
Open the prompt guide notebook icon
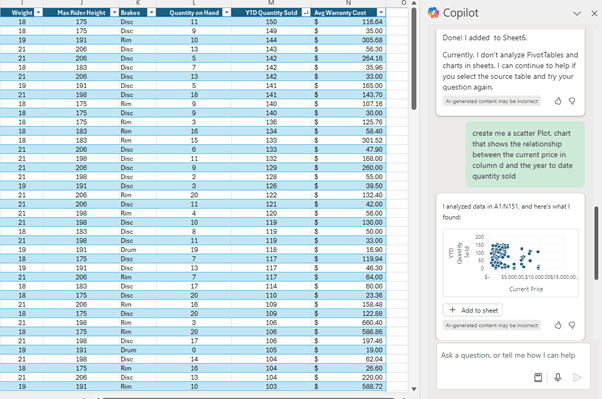(538, 377)
